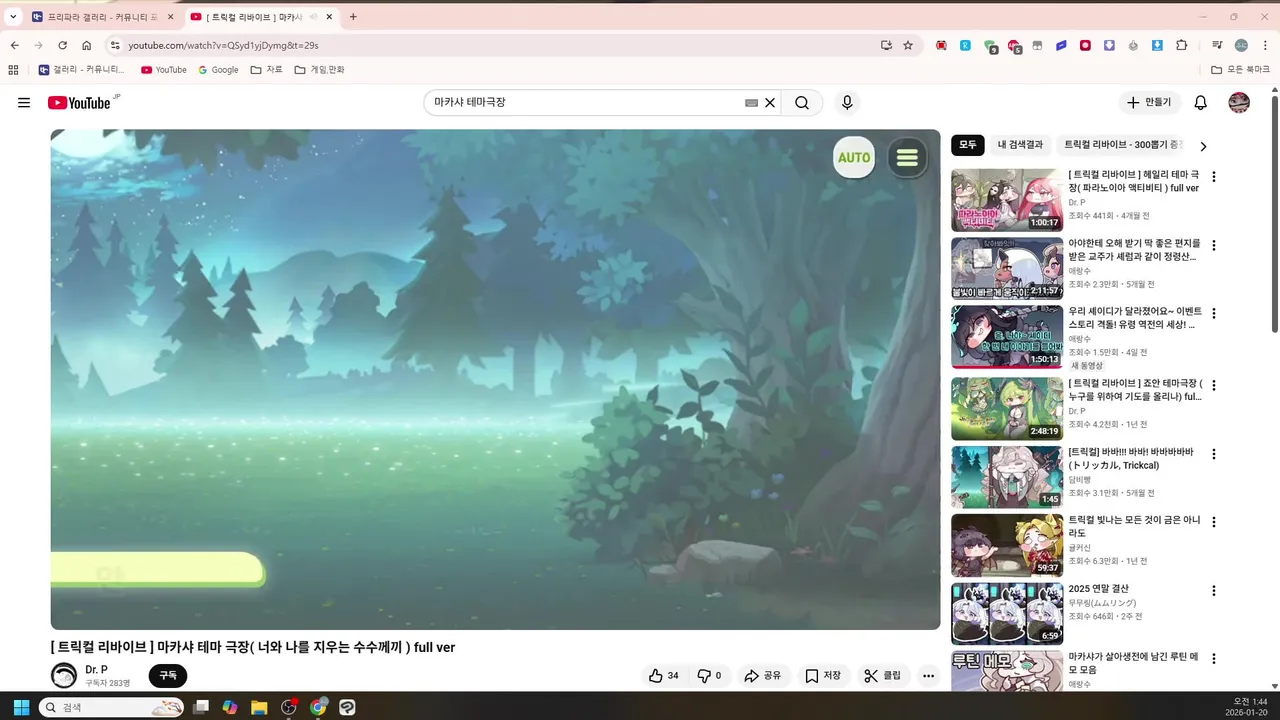Open the media control music-note icon
This screenshot has height=720, width=1280.
pyautogui.click(x=1217, y=45)
